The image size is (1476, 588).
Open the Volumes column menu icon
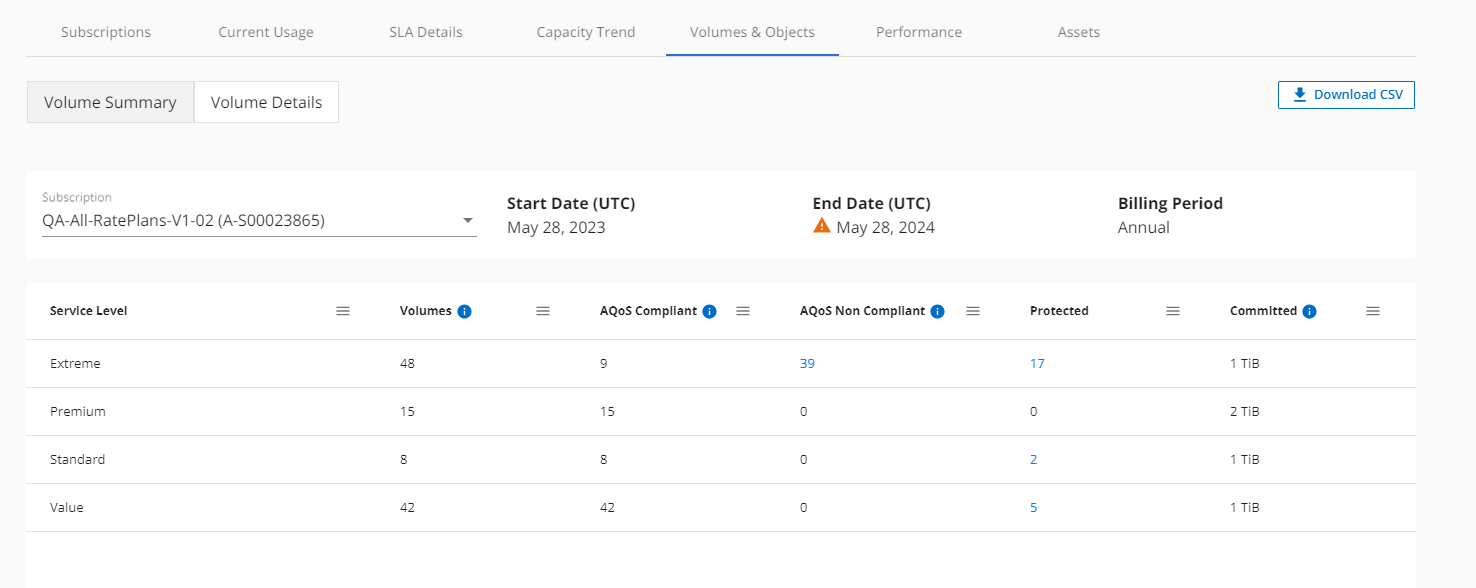coord(543,311)
